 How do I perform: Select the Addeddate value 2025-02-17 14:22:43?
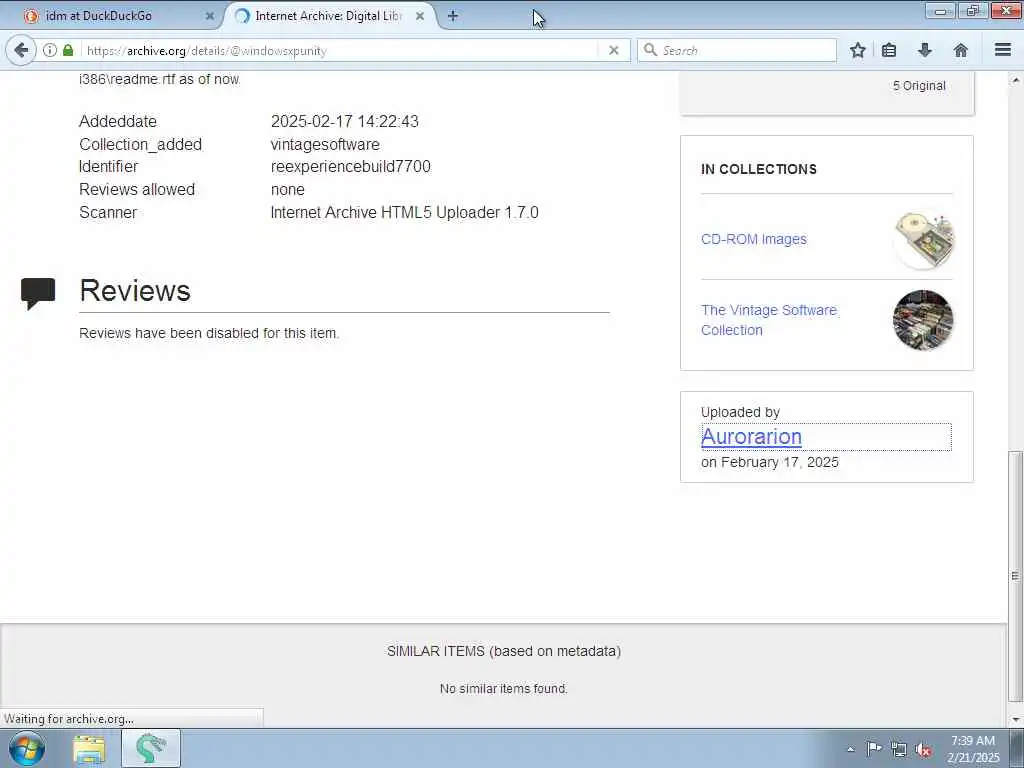coord(345,121)
